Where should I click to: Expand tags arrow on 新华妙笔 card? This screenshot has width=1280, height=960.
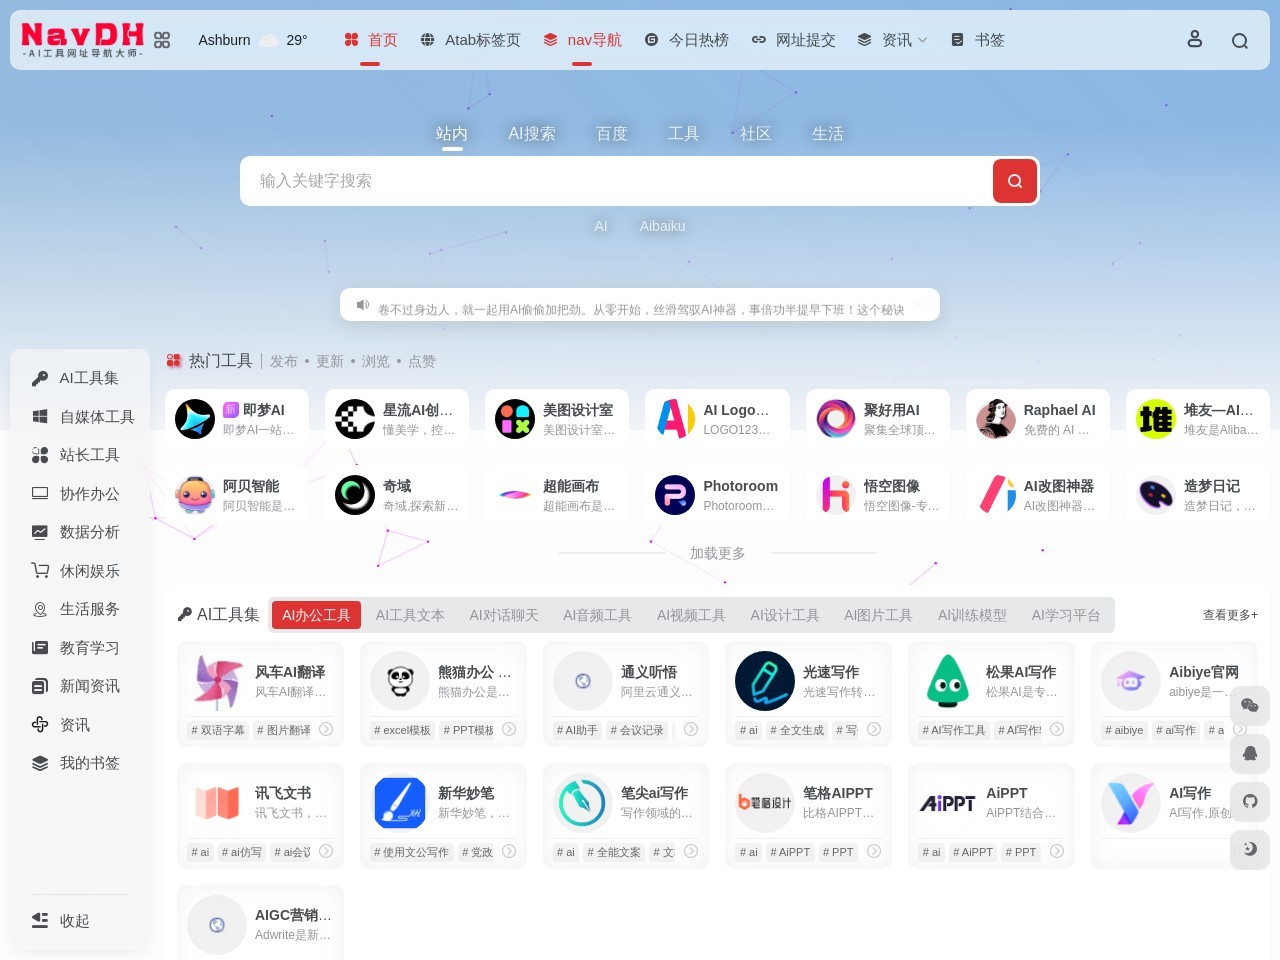click(x=509, y=851)
